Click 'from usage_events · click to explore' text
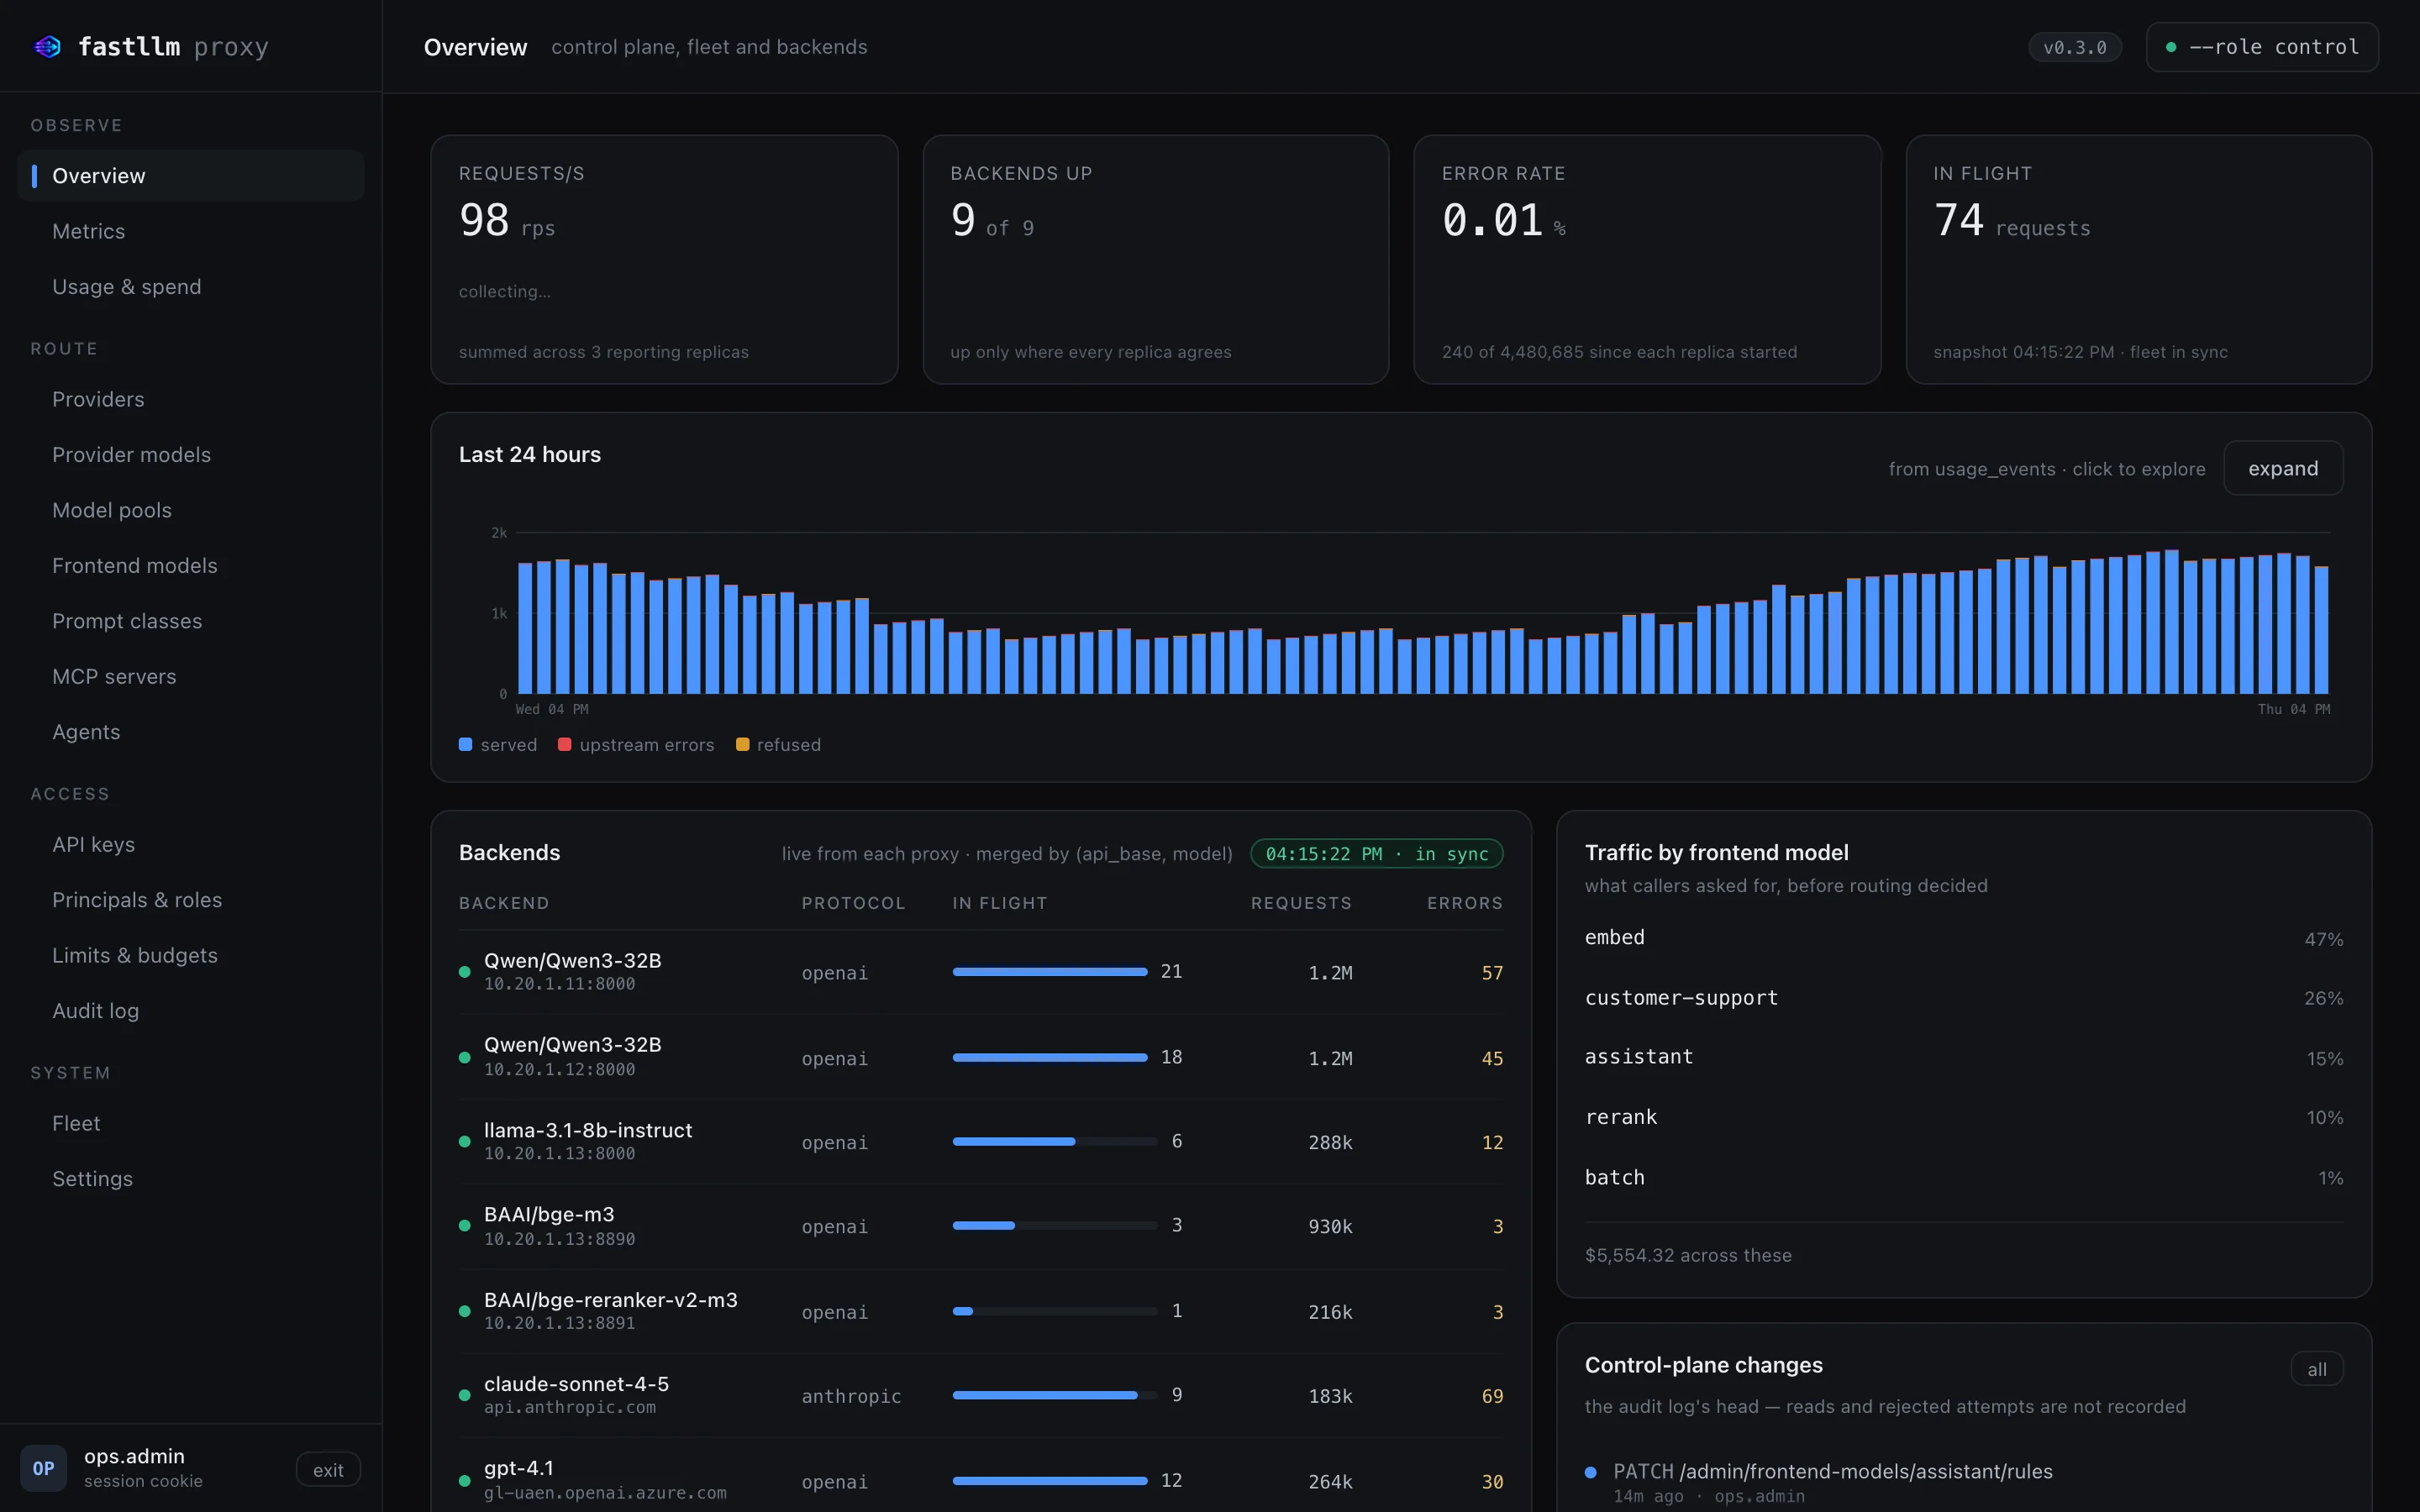Viewport: 2420px width, 1512px height. [x=2046, y=469]
